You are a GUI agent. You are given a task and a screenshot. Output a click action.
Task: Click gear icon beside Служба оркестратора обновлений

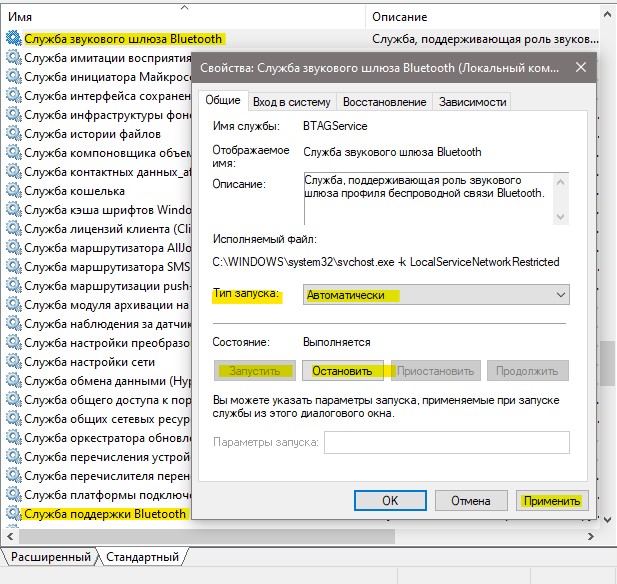(14, 438)
